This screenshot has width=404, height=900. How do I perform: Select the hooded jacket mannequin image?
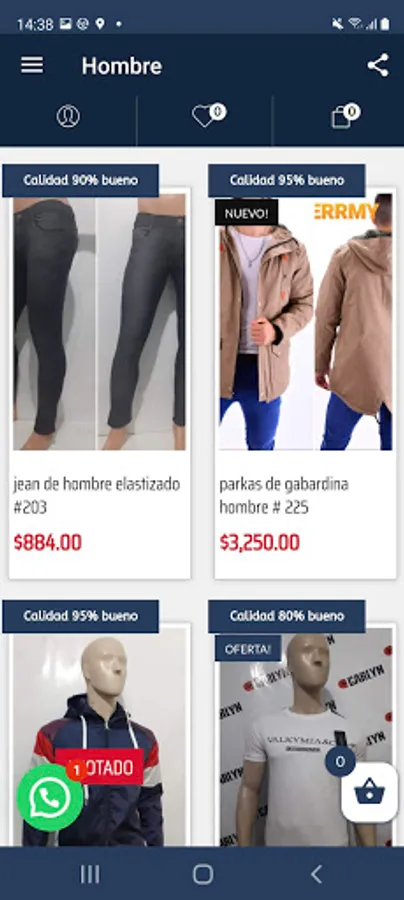click(99, 736)
